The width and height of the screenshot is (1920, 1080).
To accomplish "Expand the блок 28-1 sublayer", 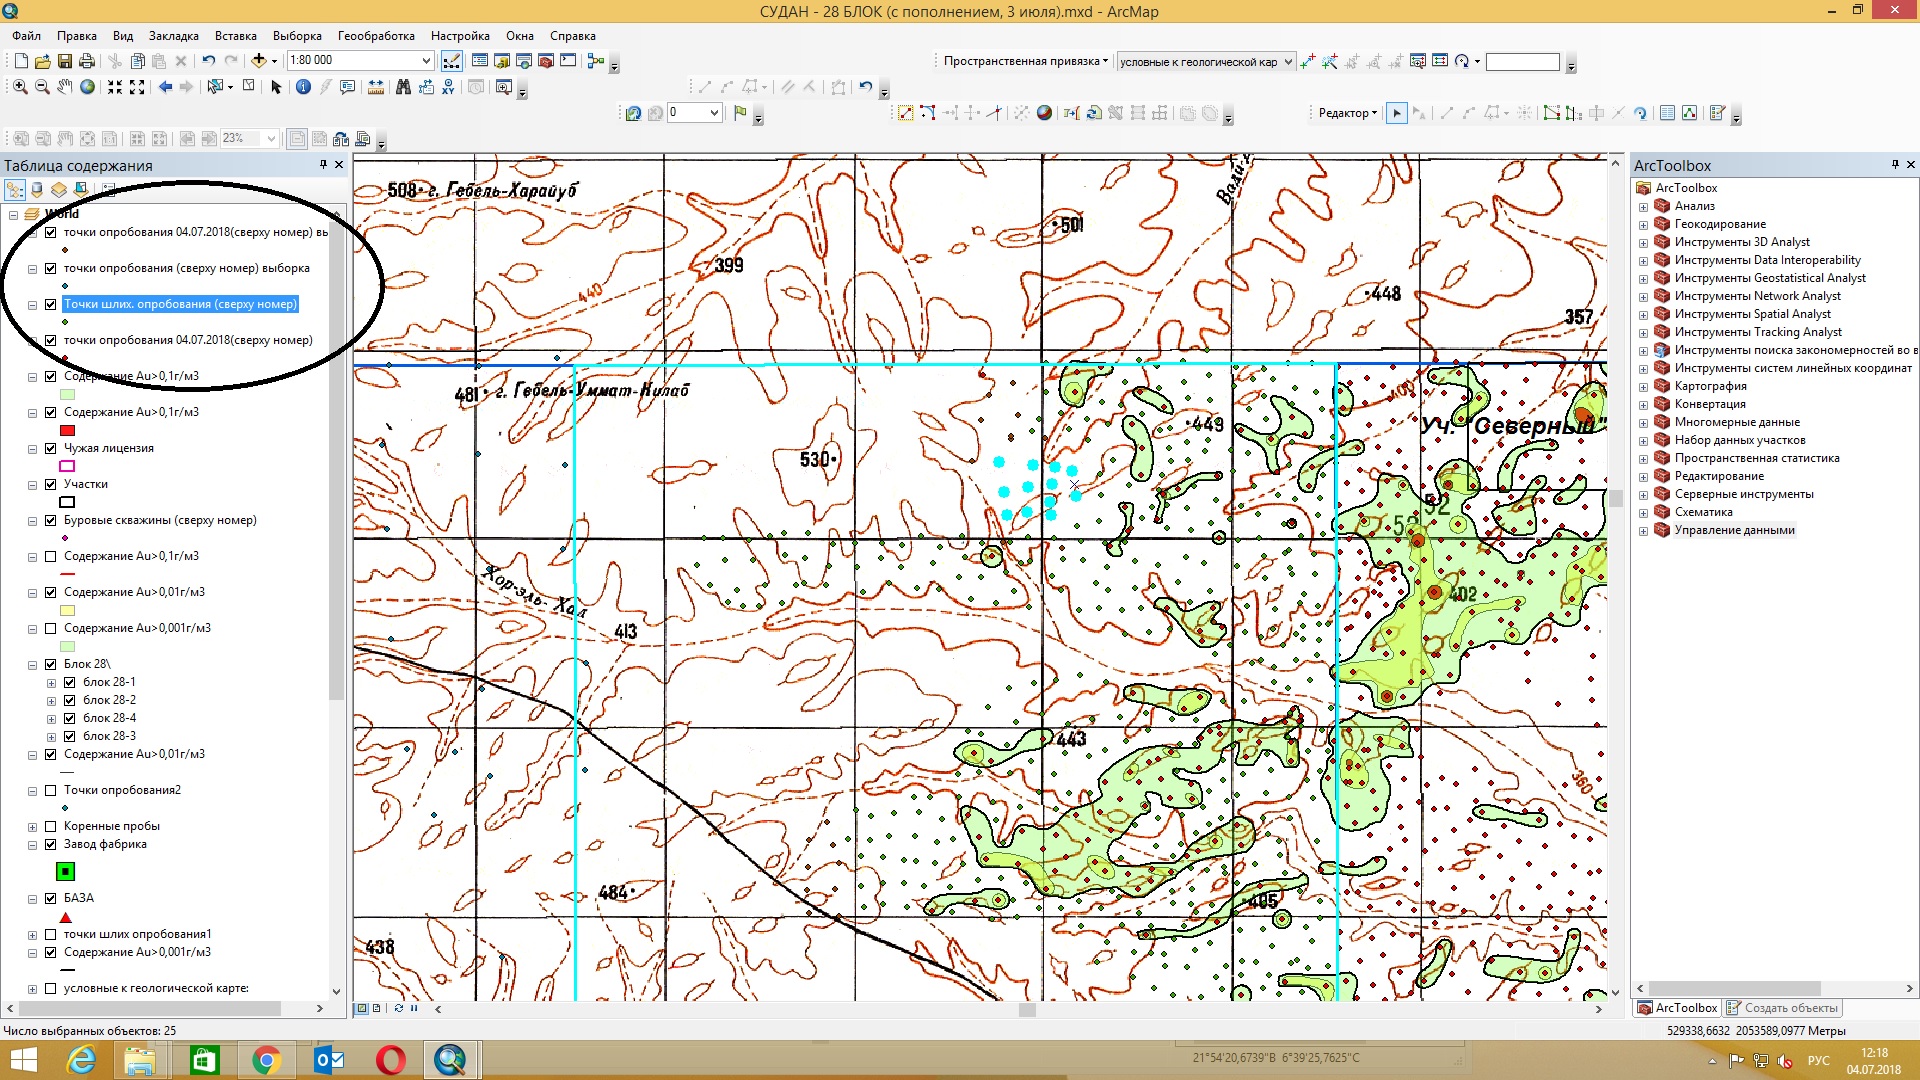I will pos(52,683).
